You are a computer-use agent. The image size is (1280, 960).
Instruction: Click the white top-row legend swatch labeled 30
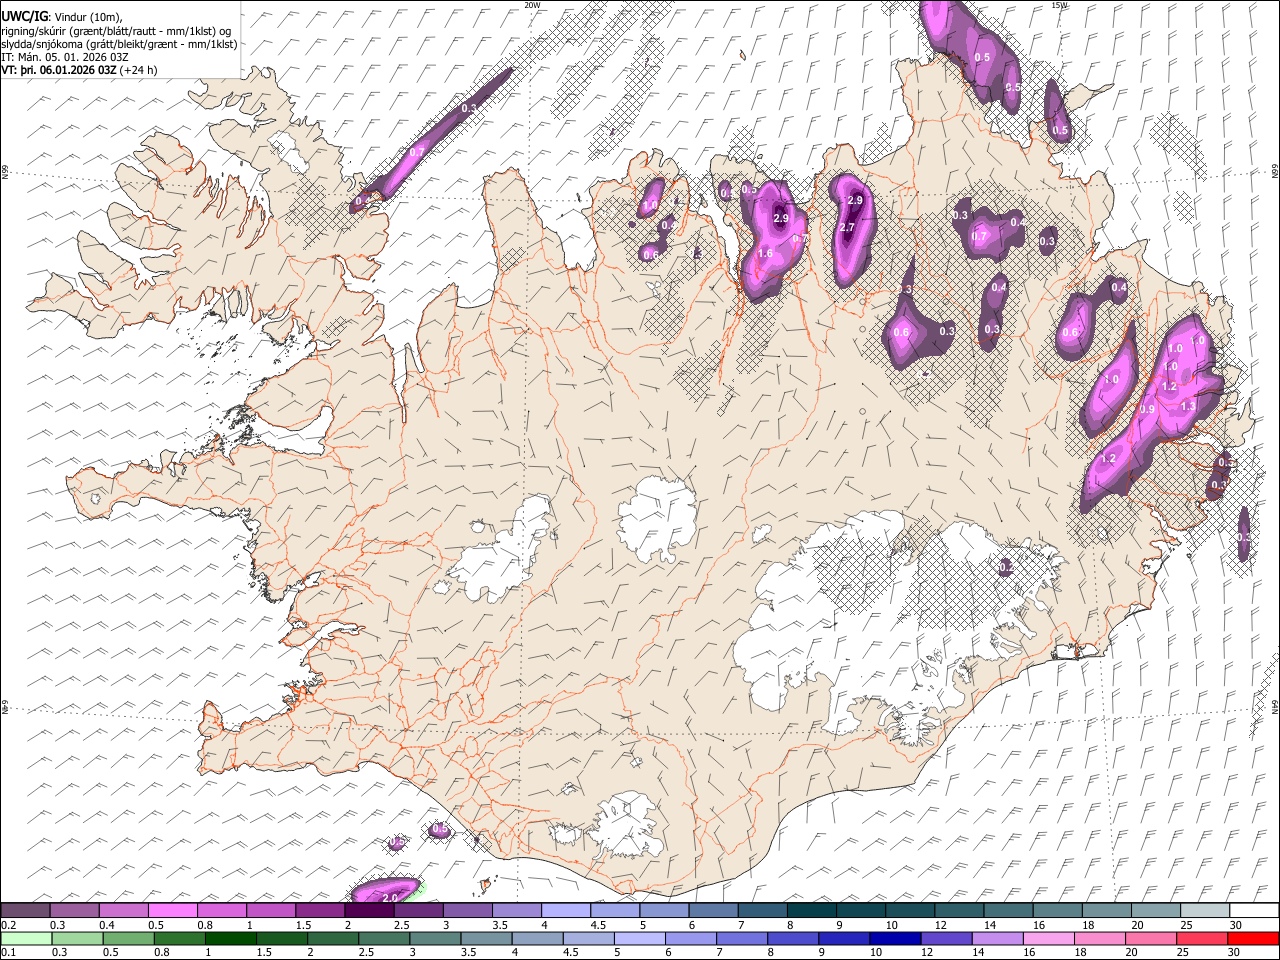pyautogui.click(x=1254, y=911)
